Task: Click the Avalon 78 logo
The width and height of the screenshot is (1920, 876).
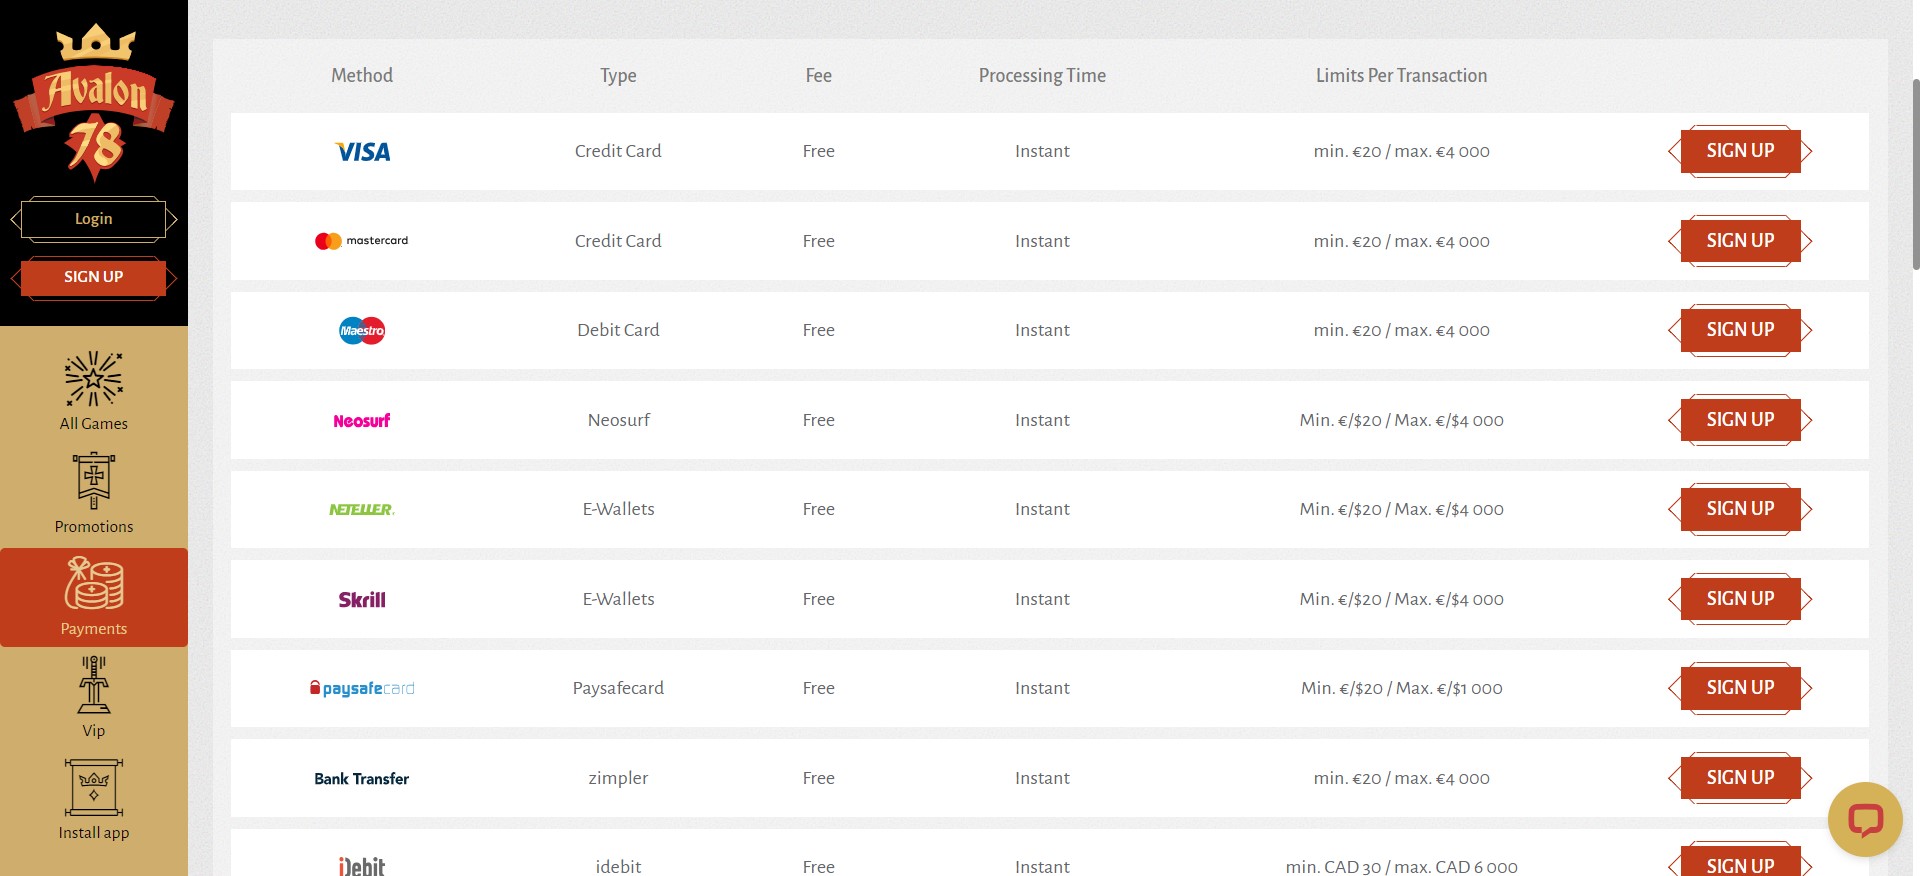Action: (x=94, y=103)
